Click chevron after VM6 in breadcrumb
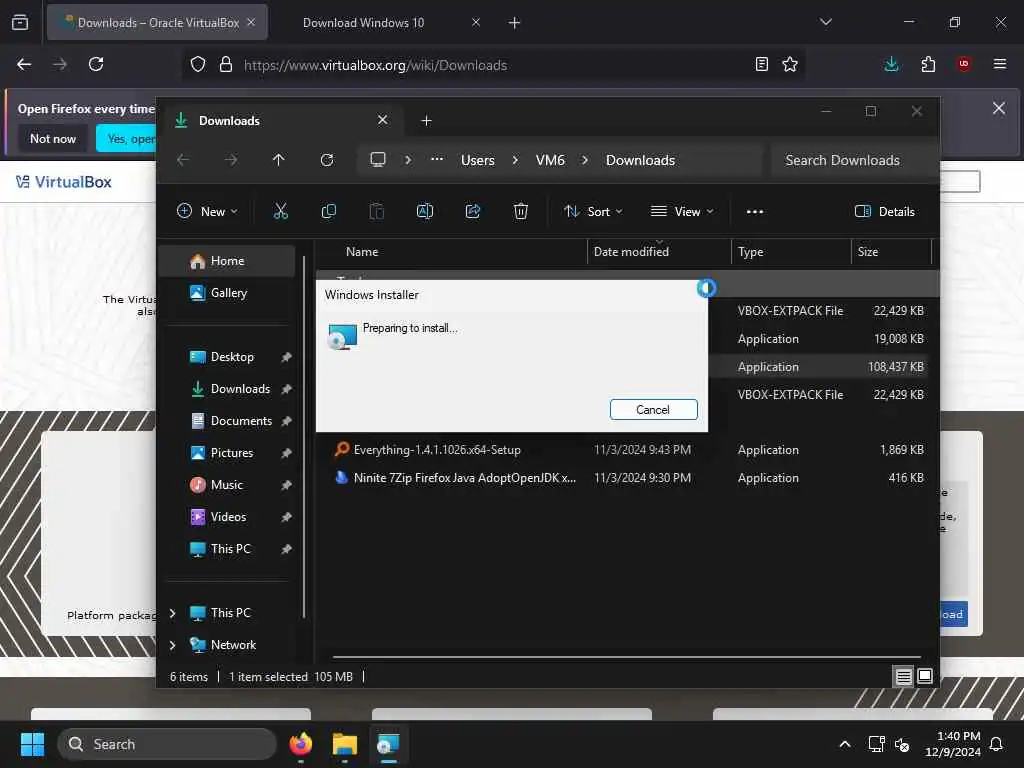The image size is (1024, 768). coord(585,160)
